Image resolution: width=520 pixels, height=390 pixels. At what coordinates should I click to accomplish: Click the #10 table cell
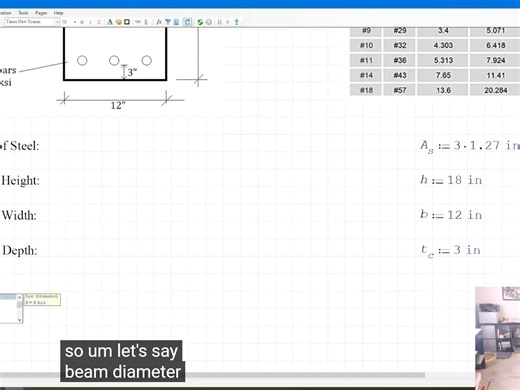coord(366,45)
